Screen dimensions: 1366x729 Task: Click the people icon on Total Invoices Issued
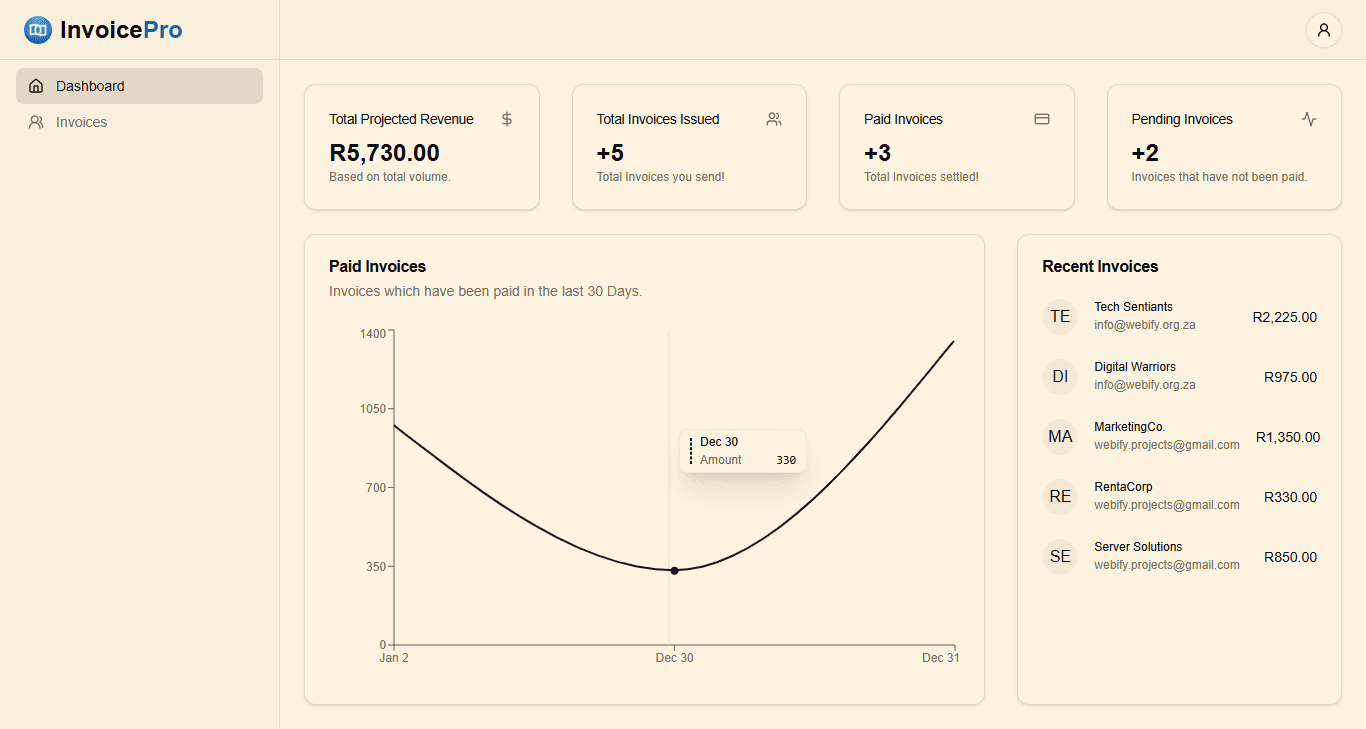[x=774, y=119]
